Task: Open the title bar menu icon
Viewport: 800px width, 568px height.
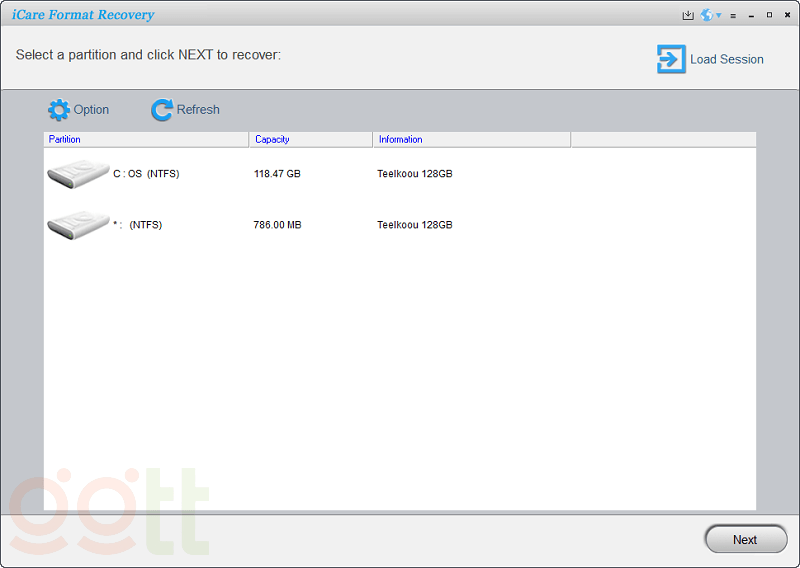Action: 733,16
